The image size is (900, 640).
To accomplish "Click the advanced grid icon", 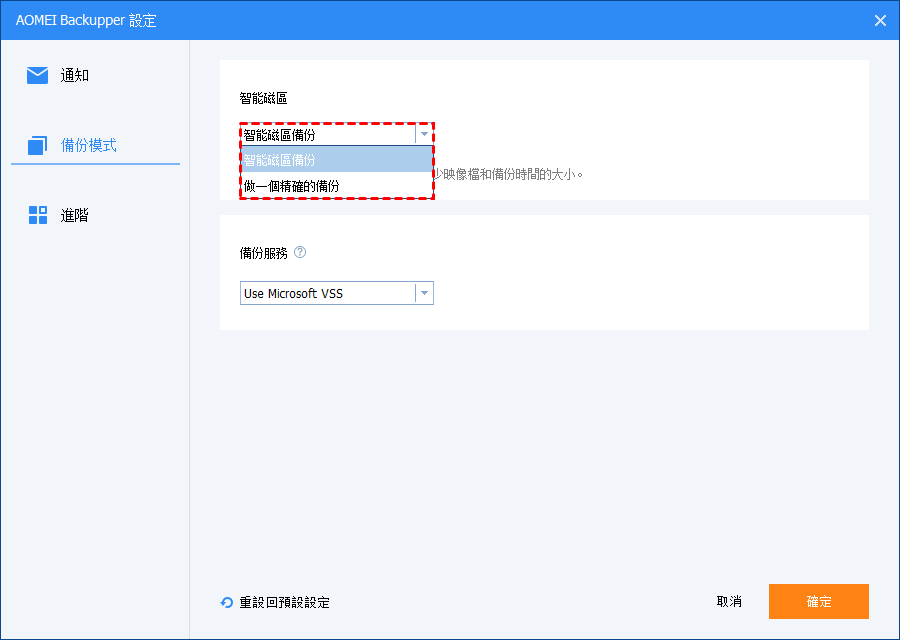I will [38, 215].
